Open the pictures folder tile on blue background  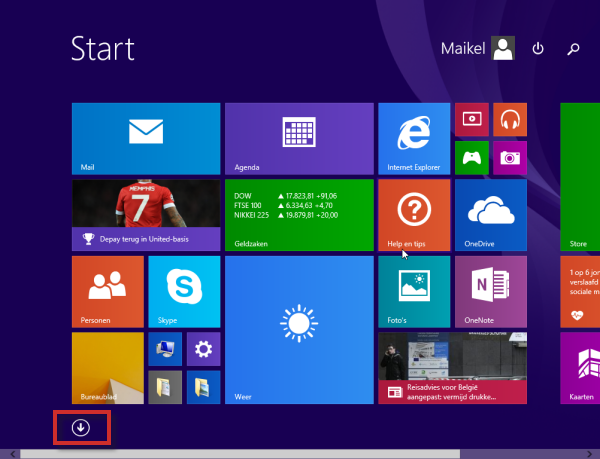[x=203, y=387]
